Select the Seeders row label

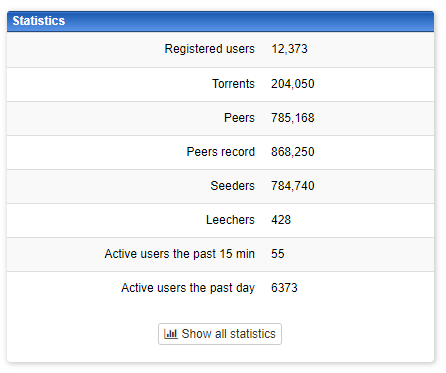232,186
